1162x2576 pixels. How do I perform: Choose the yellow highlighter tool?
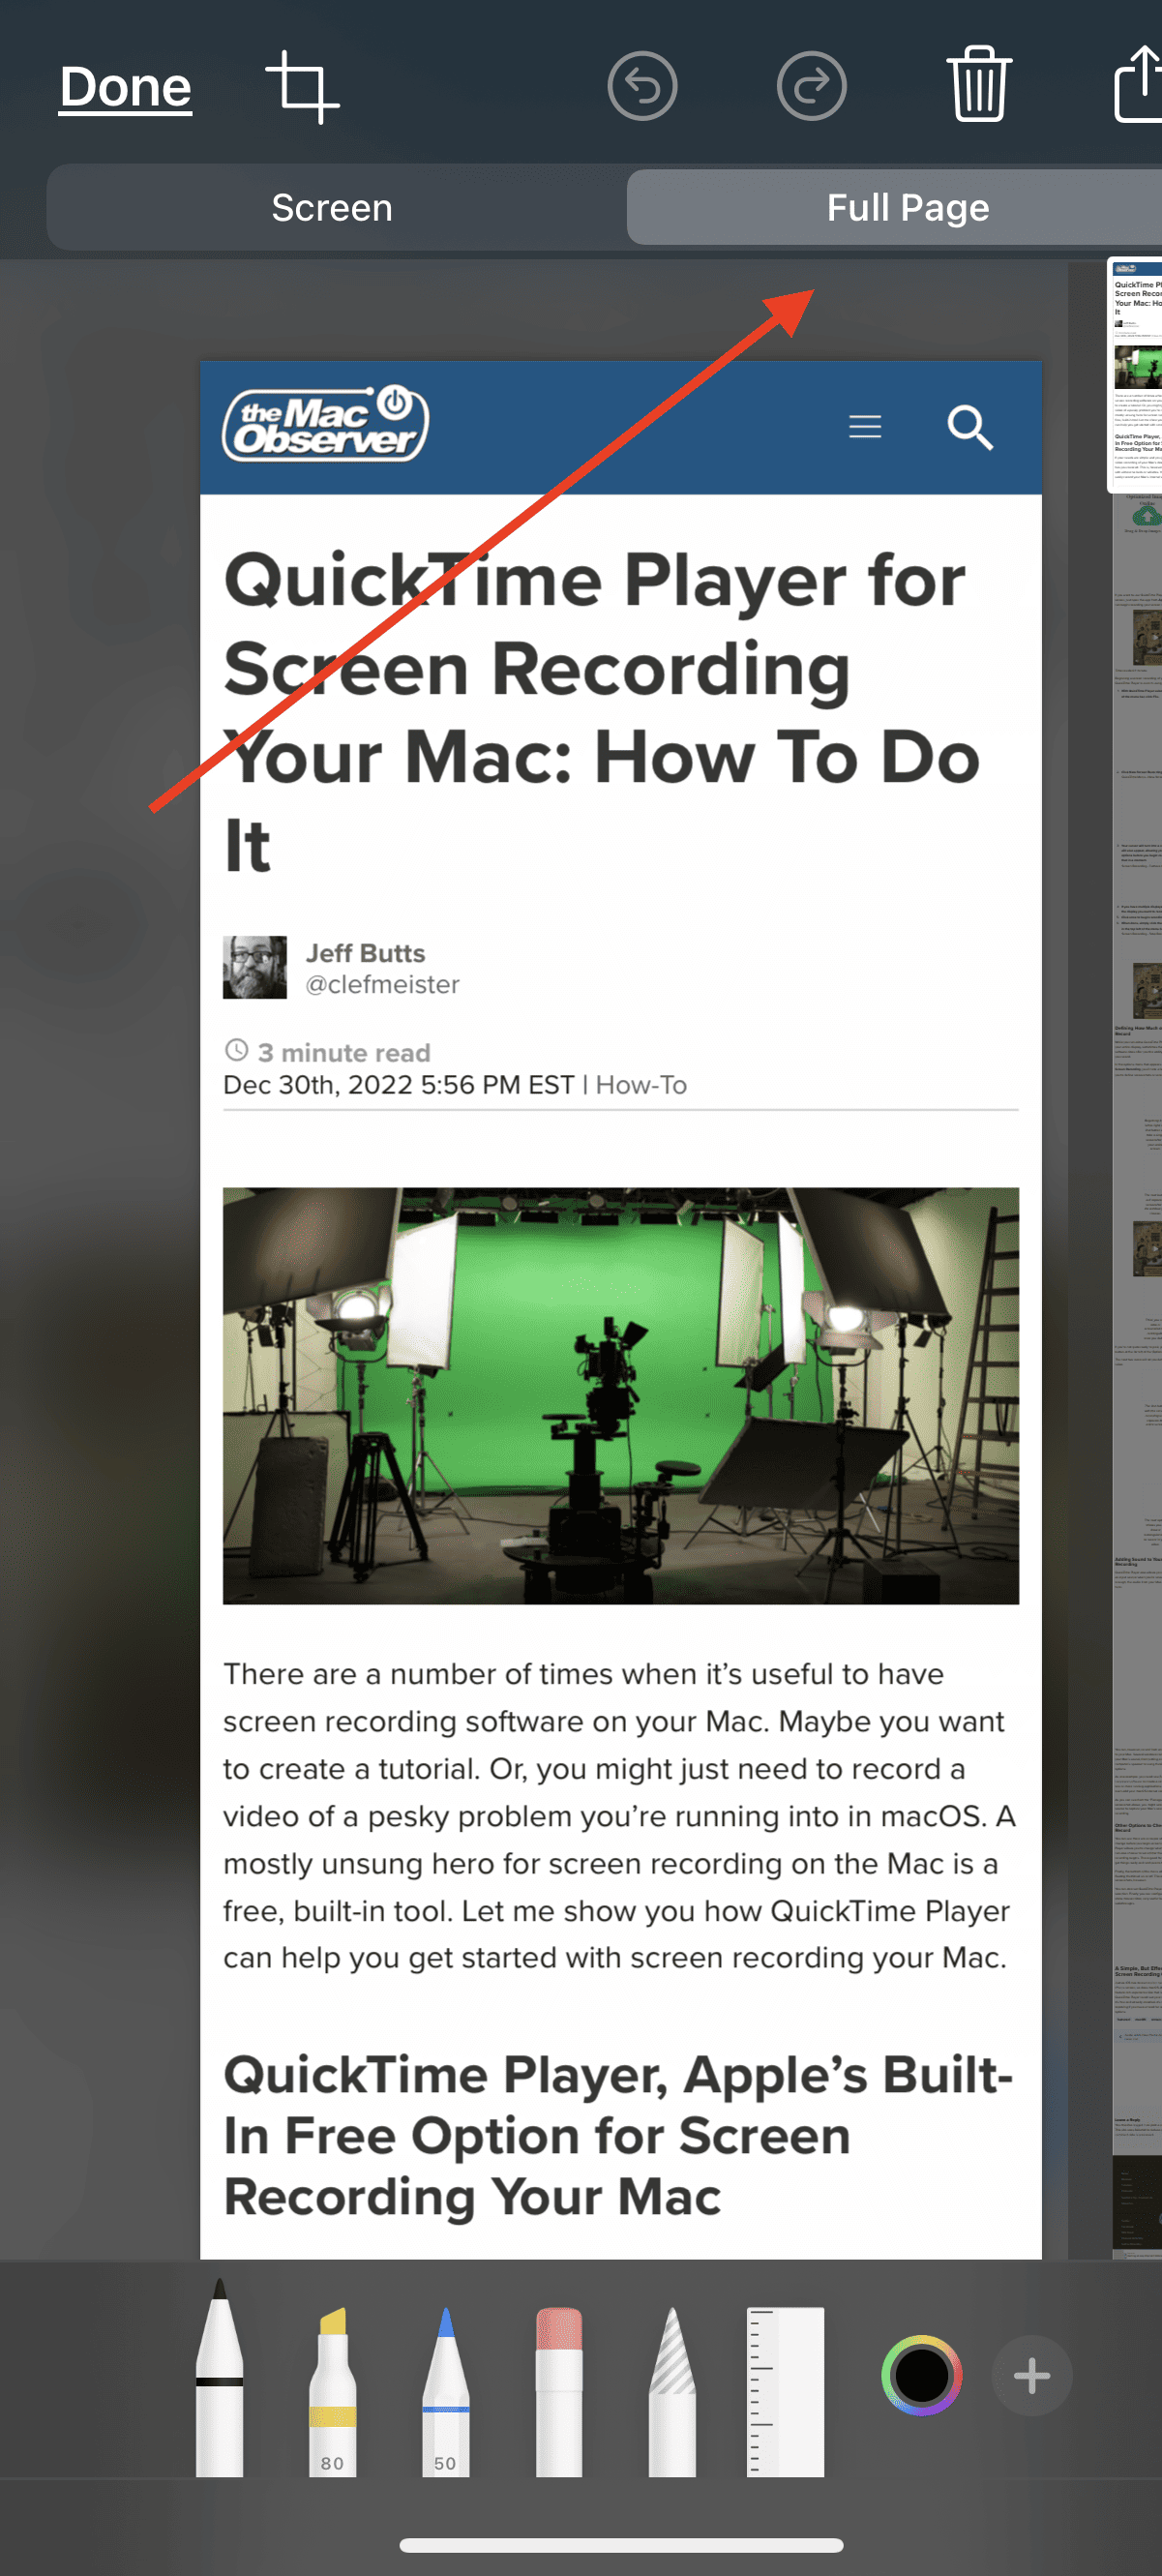[332, 2391]
